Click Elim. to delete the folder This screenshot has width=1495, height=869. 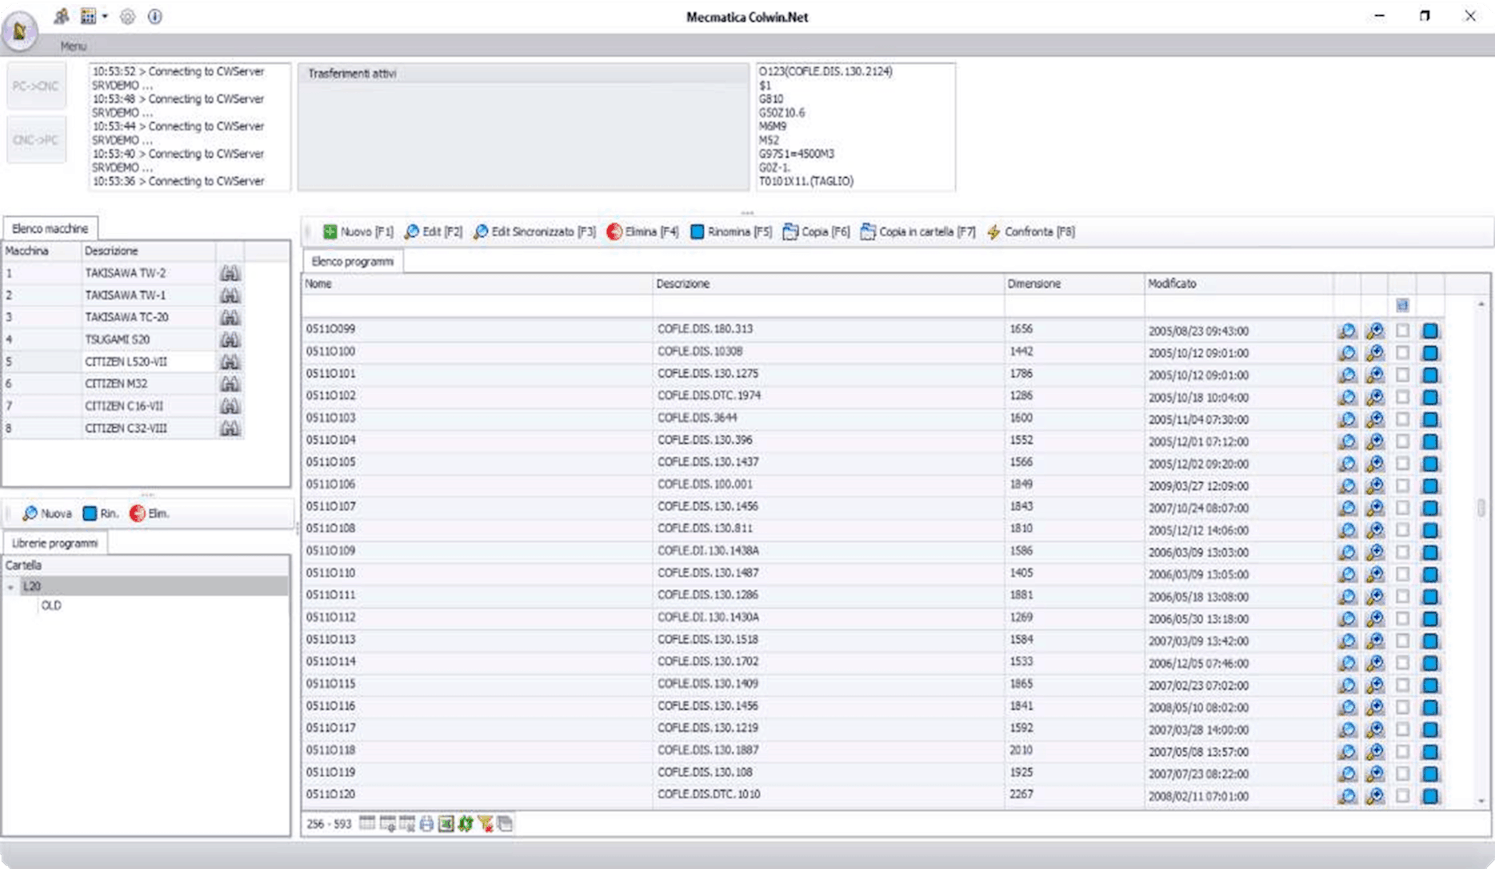tap(149, 514)
